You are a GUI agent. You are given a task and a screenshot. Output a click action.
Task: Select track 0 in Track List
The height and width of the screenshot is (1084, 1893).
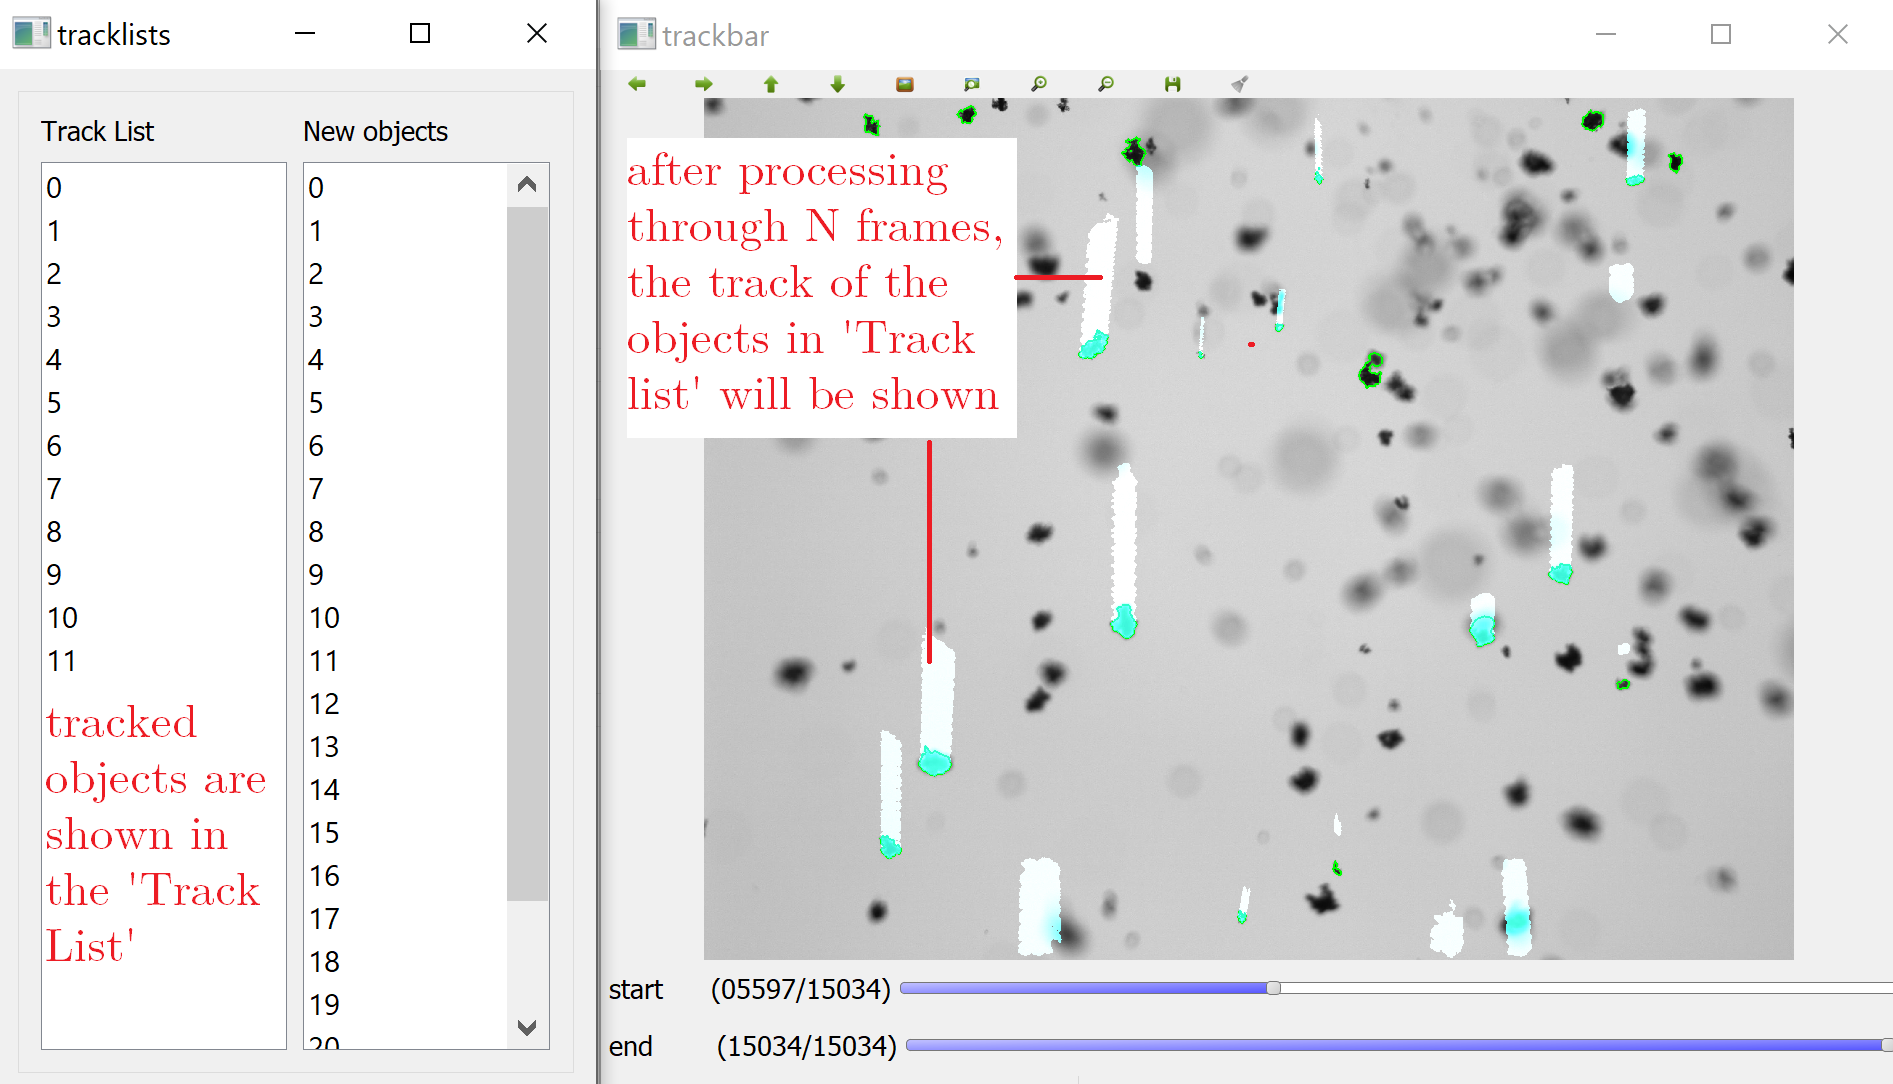pos(164,187)
